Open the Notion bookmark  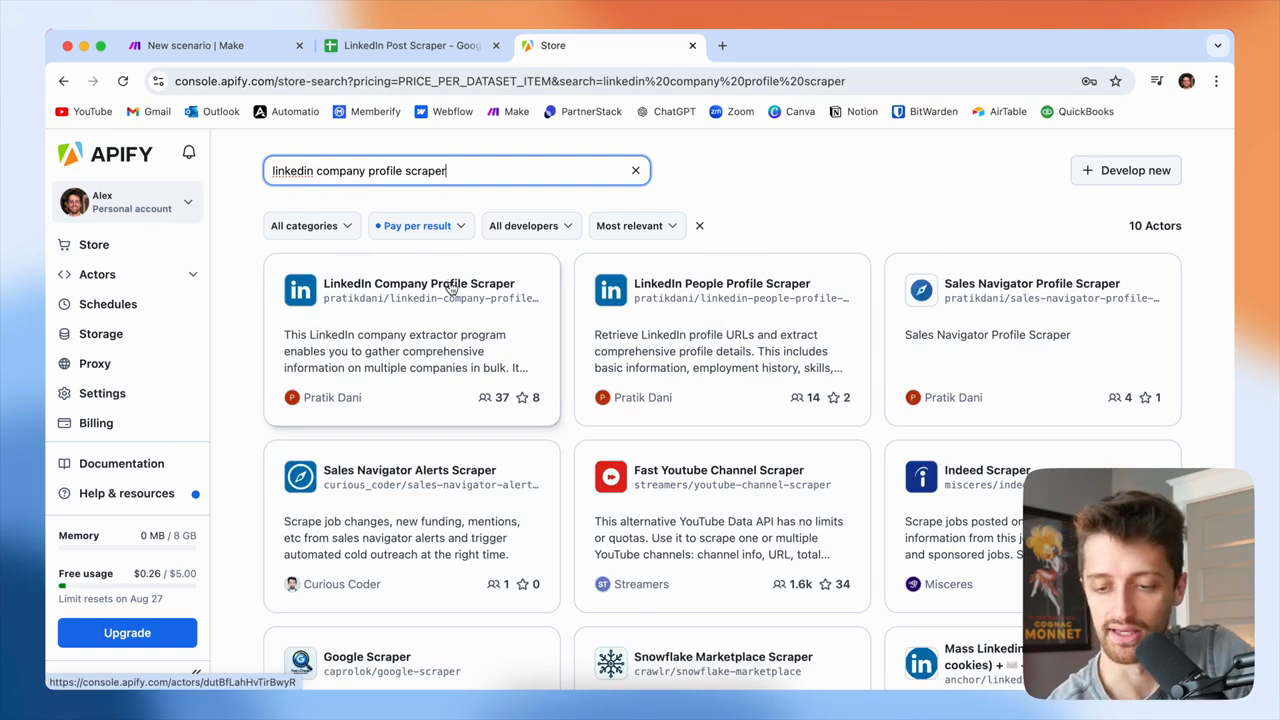tap(853, 112)
